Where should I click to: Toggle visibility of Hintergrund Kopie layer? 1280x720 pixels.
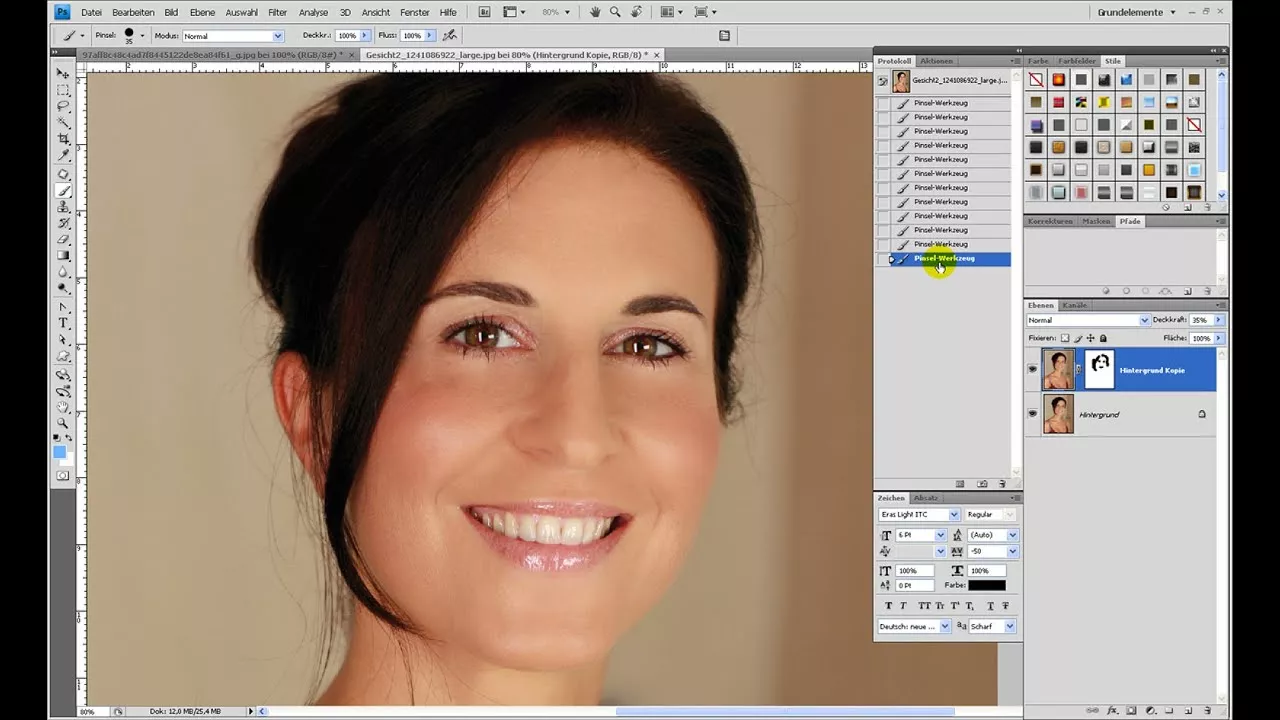(1032, 369)
